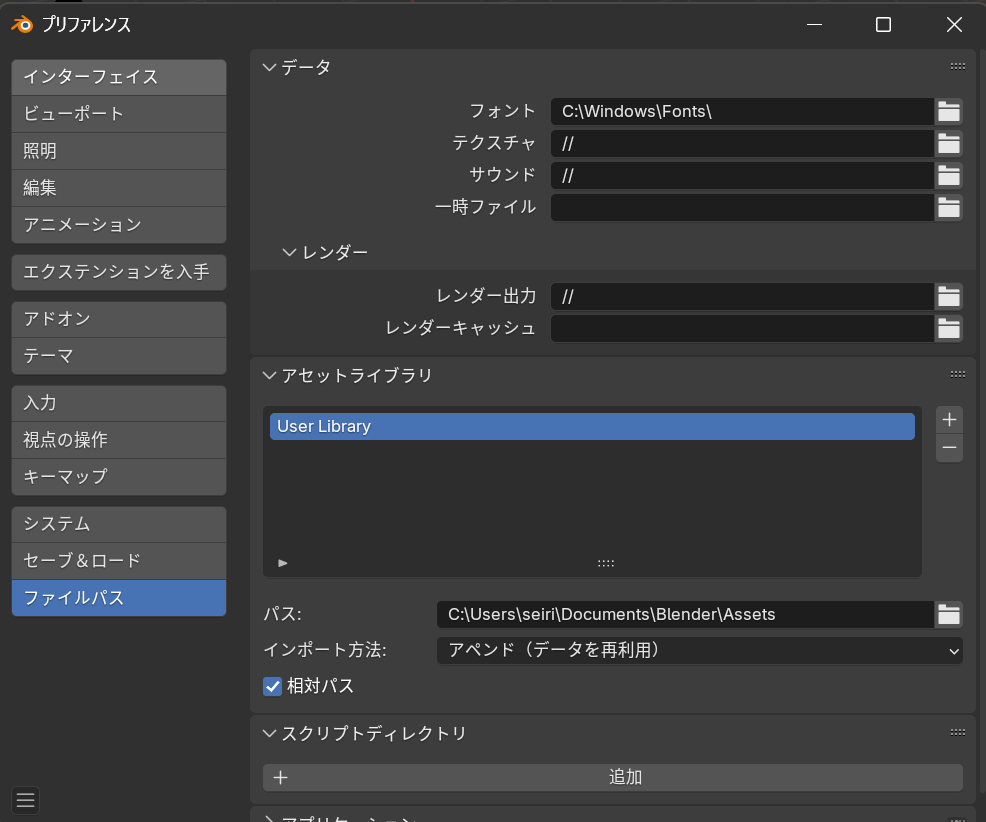Close the プリファレンス window
Screen dimensions: 986x822
pos(954,25)
